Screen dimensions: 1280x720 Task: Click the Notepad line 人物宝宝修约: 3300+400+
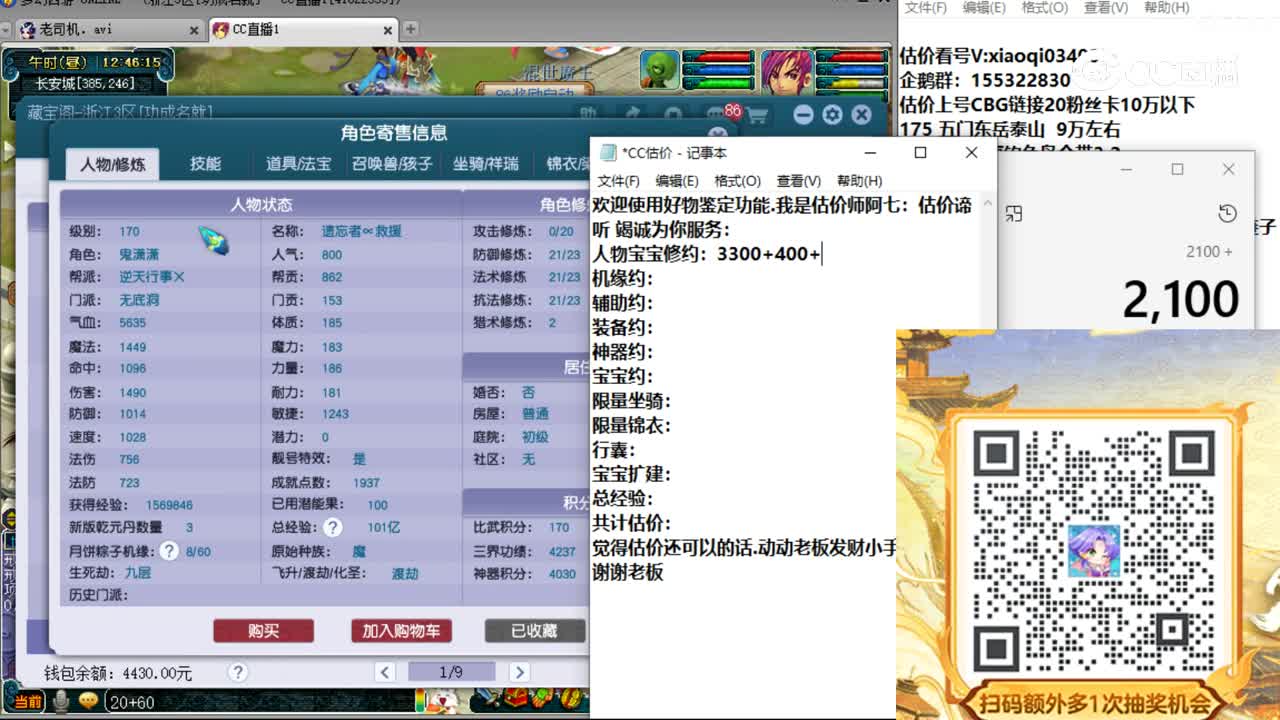click(x=706, y=254)
